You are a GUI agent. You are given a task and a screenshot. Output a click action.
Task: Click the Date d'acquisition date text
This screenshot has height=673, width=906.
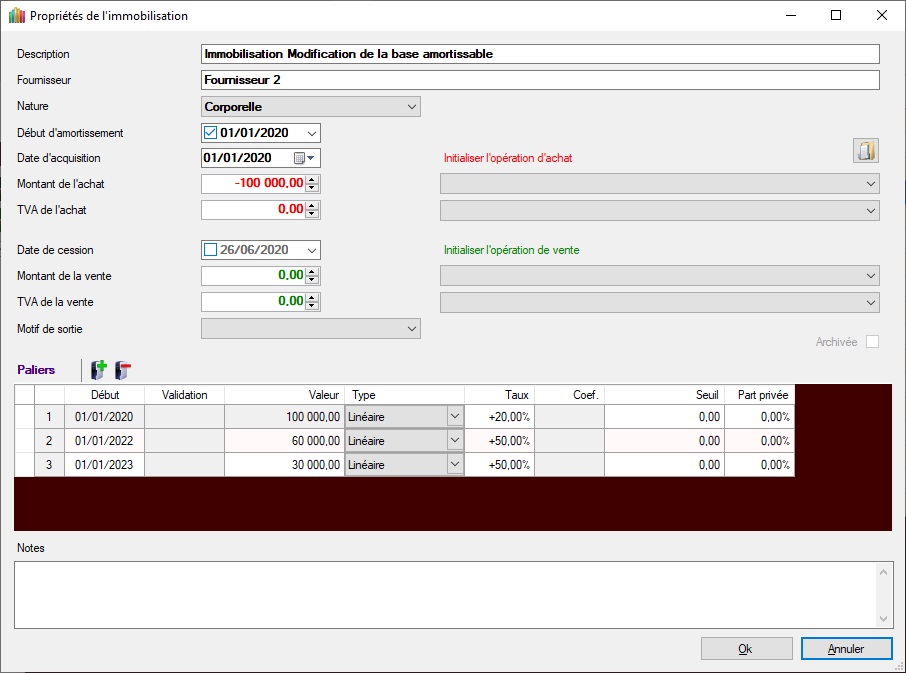[237, 158]
